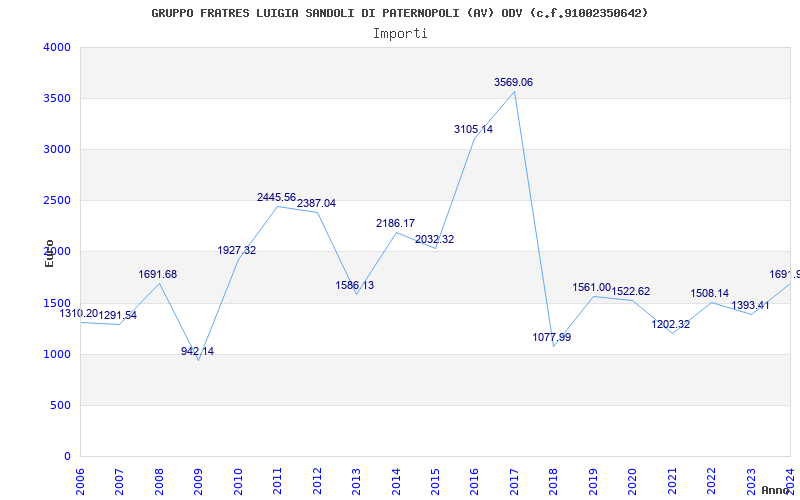Click the 1291.54 data label

(117, 316)
